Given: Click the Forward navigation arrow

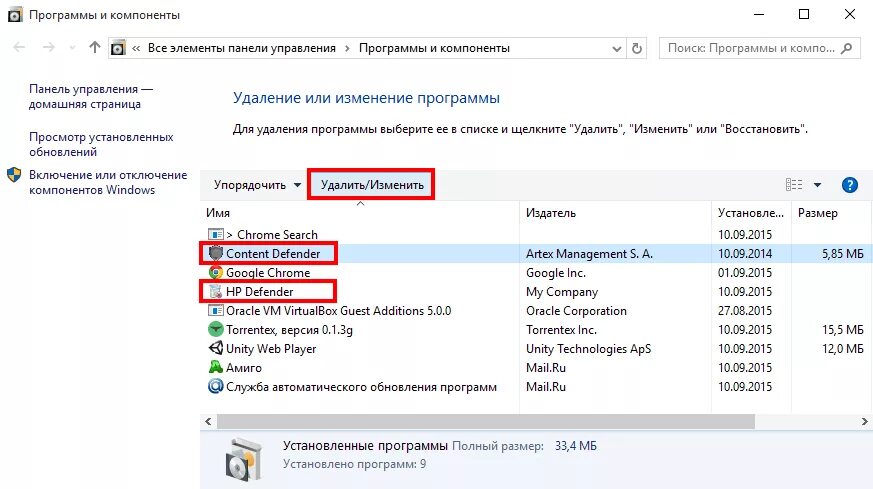Looking at the screenshot, I should point(49,47).
